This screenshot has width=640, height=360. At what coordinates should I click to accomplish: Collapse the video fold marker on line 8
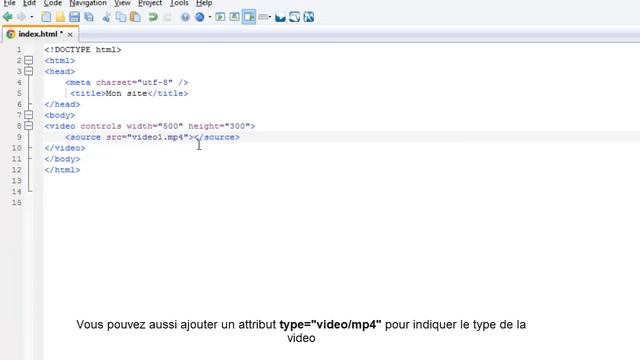[29, 126]
